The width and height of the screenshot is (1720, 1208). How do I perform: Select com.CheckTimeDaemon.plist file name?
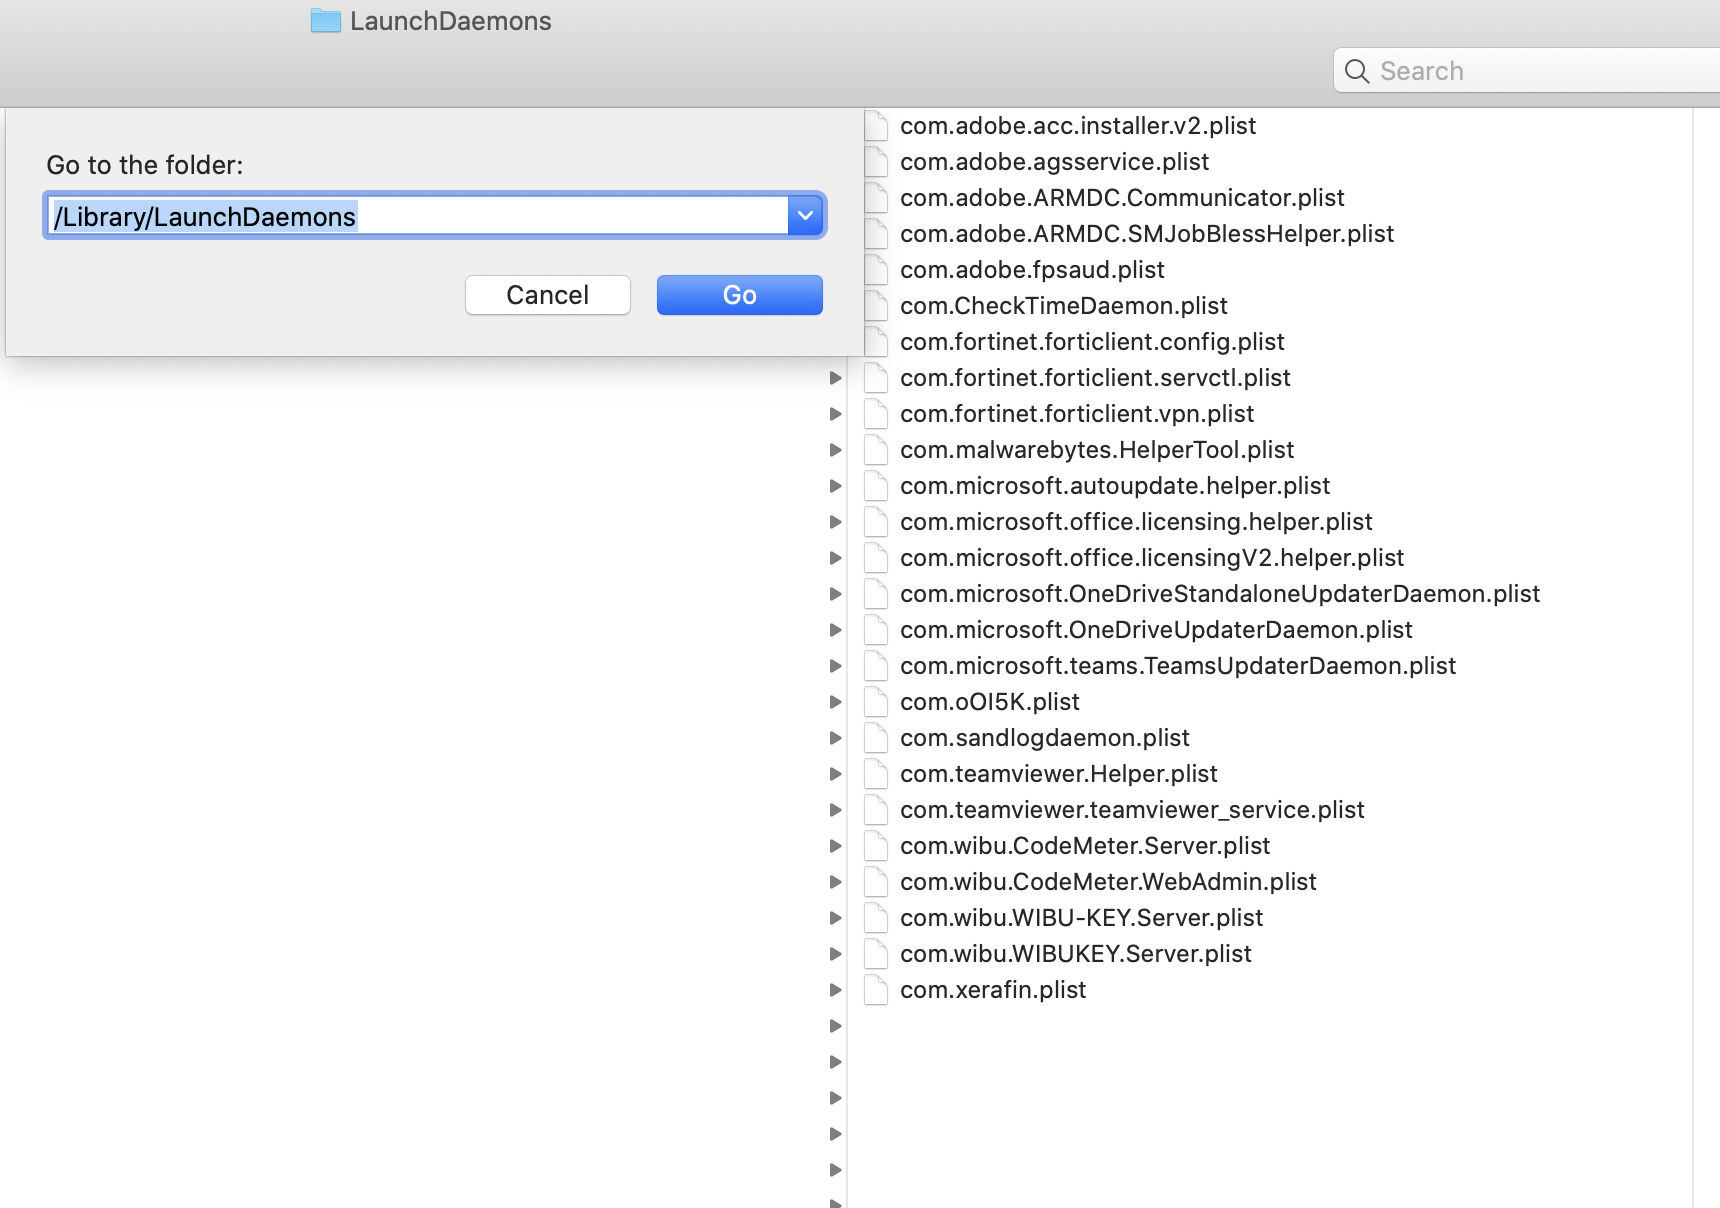point(1064,306)
